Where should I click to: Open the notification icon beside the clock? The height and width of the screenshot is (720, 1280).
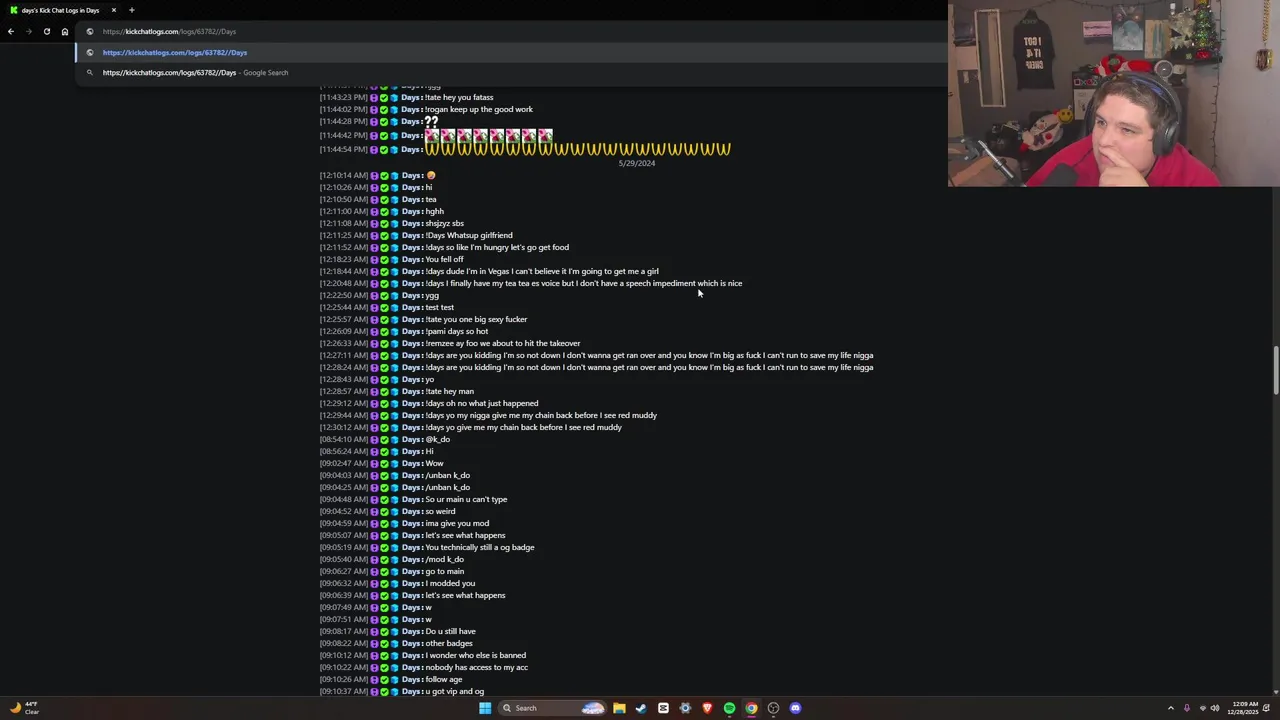(x=1266, y=708)
